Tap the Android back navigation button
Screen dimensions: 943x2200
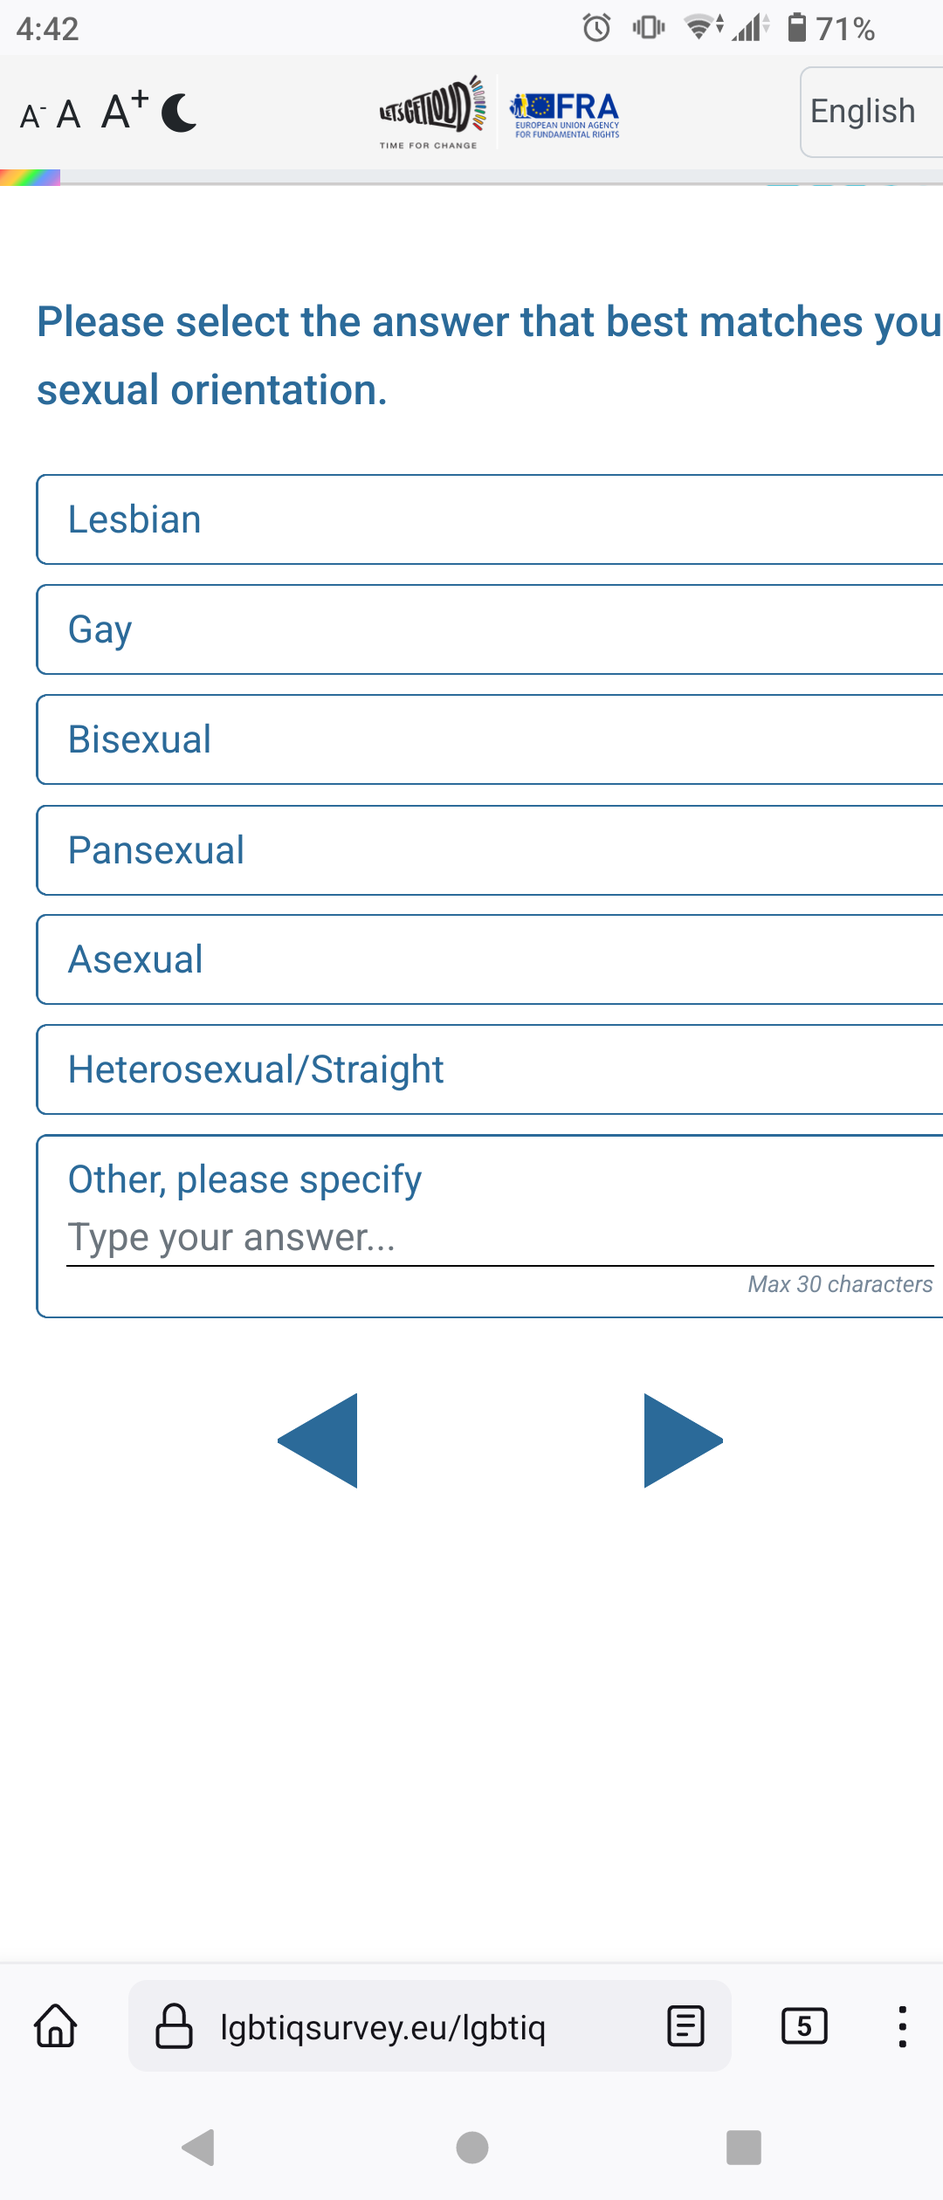pyautogui.click(x=198, y=2147)
